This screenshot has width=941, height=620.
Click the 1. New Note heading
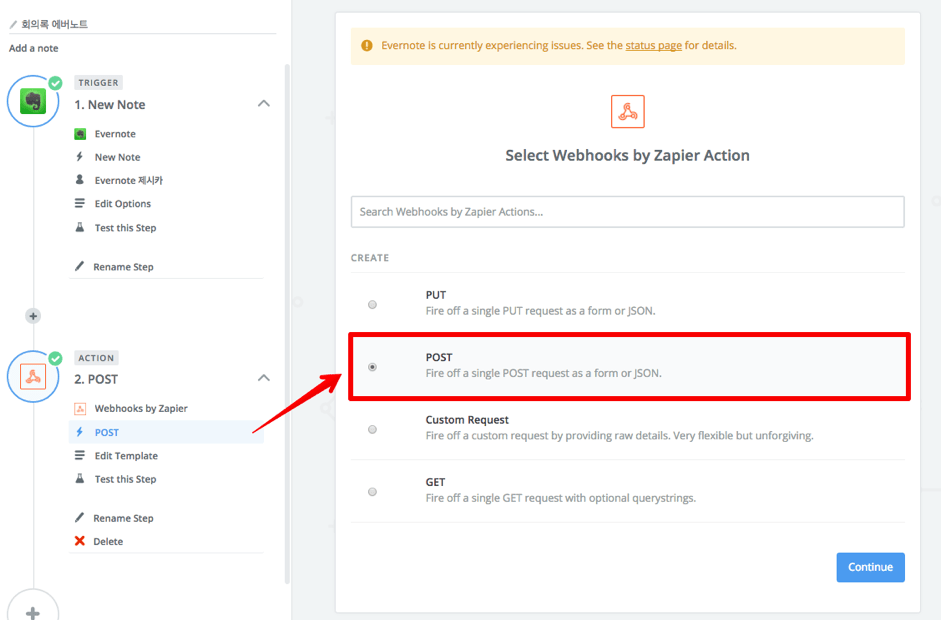click(110, 104)
